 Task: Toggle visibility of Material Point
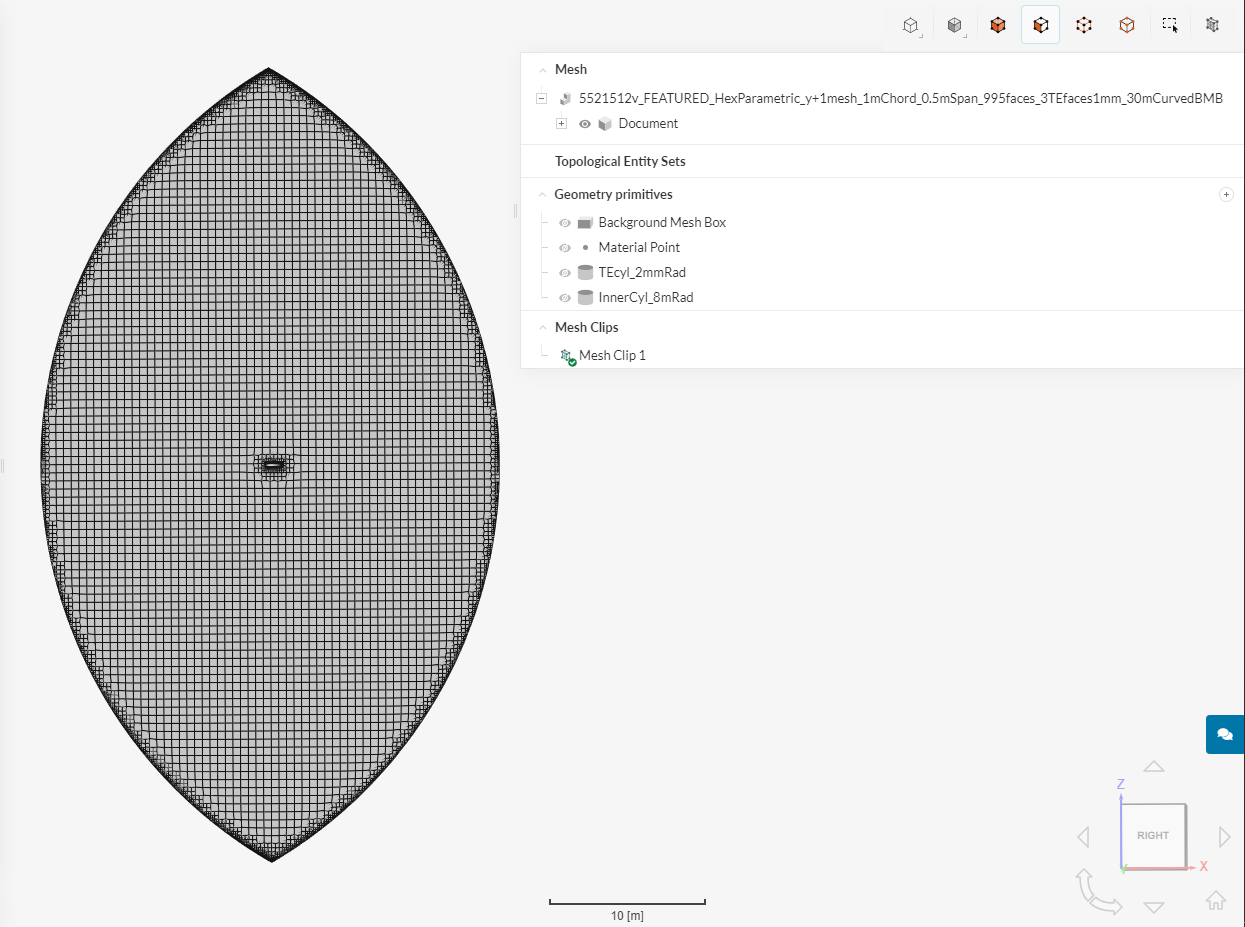click(565, 248)
